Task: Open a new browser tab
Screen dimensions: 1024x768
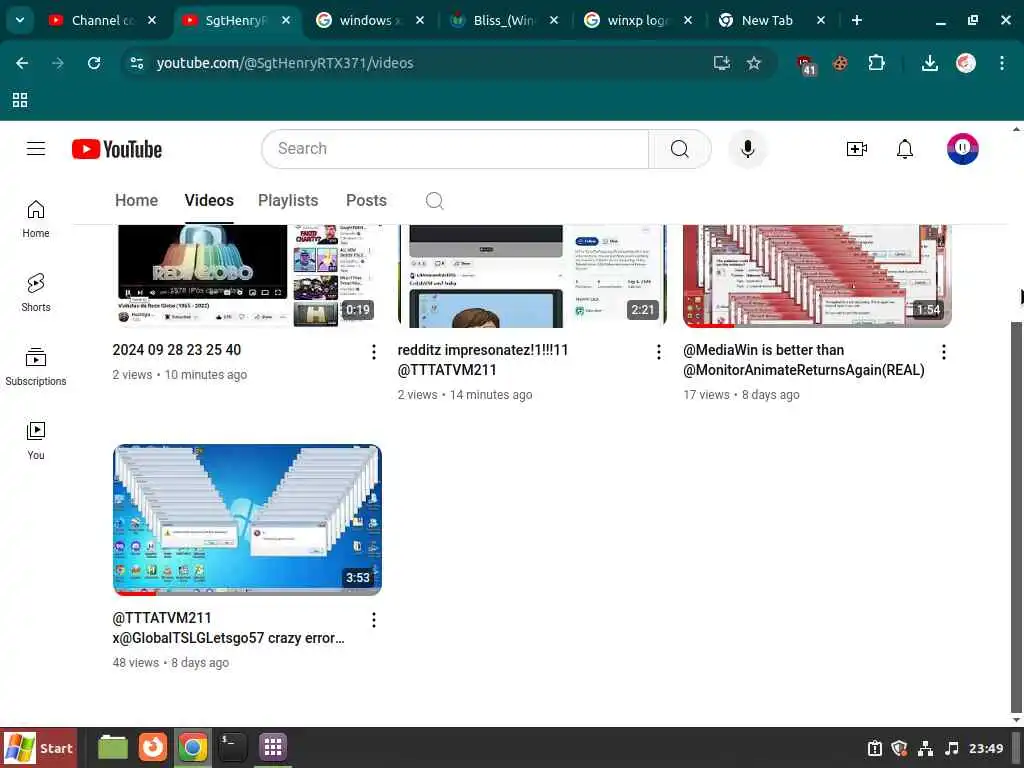Action: tap(856, 20)
